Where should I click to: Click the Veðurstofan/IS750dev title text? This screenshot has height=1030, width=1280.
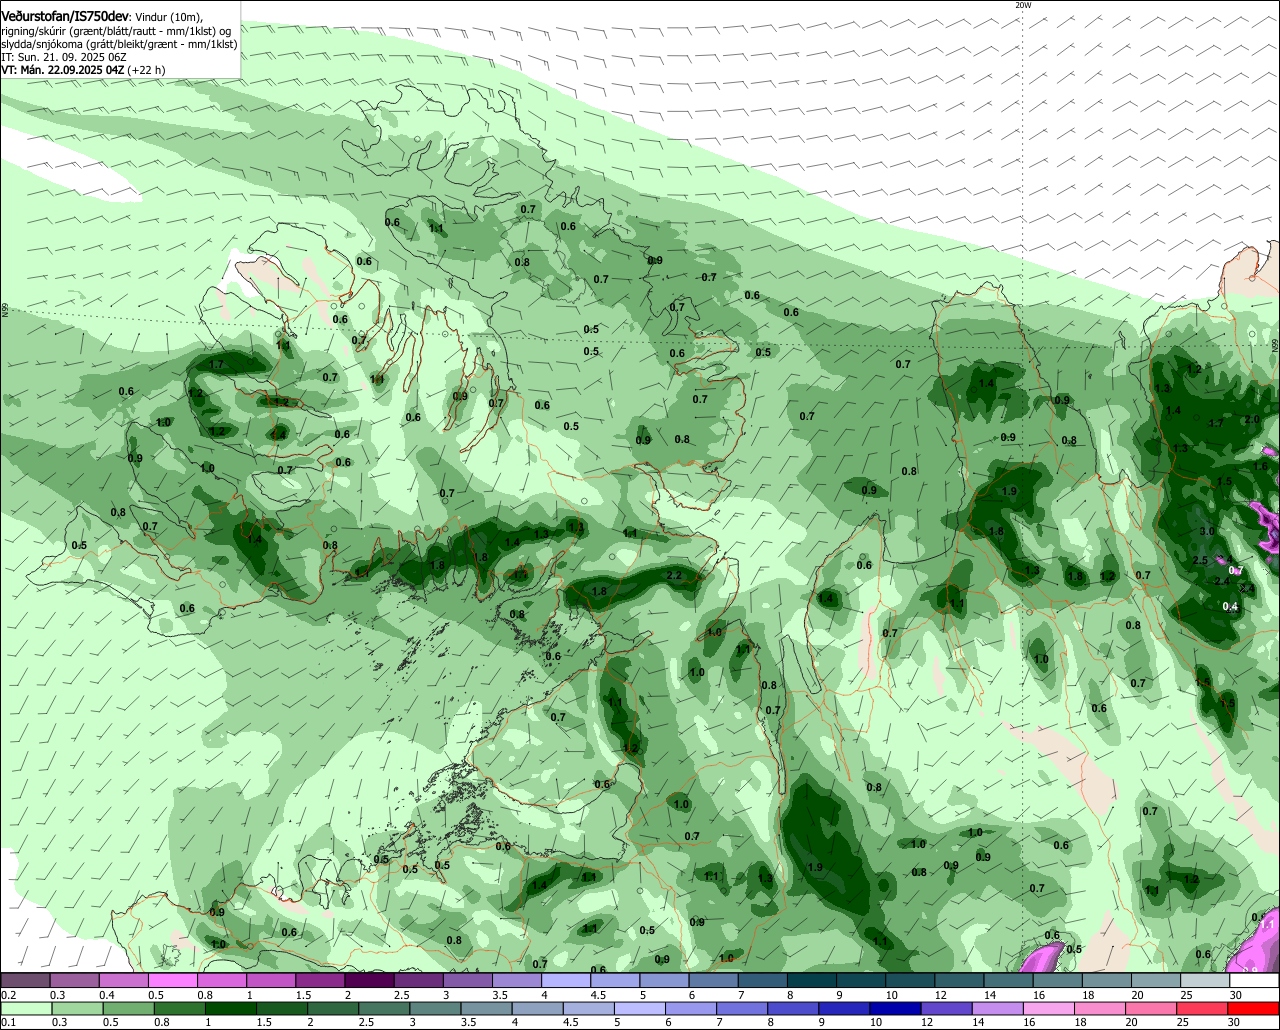65,17
